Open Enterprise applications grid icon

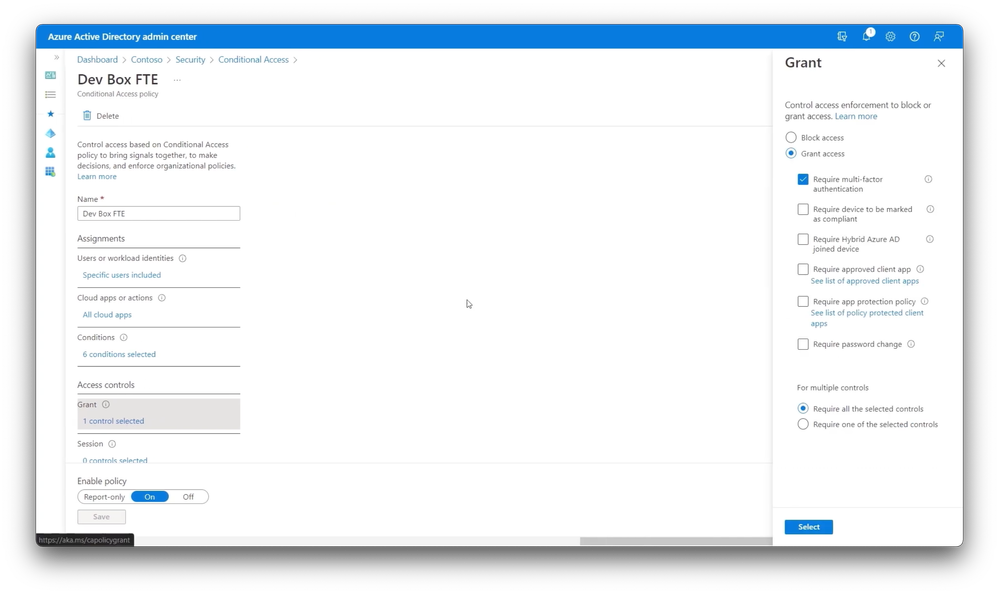coord(50,171)
